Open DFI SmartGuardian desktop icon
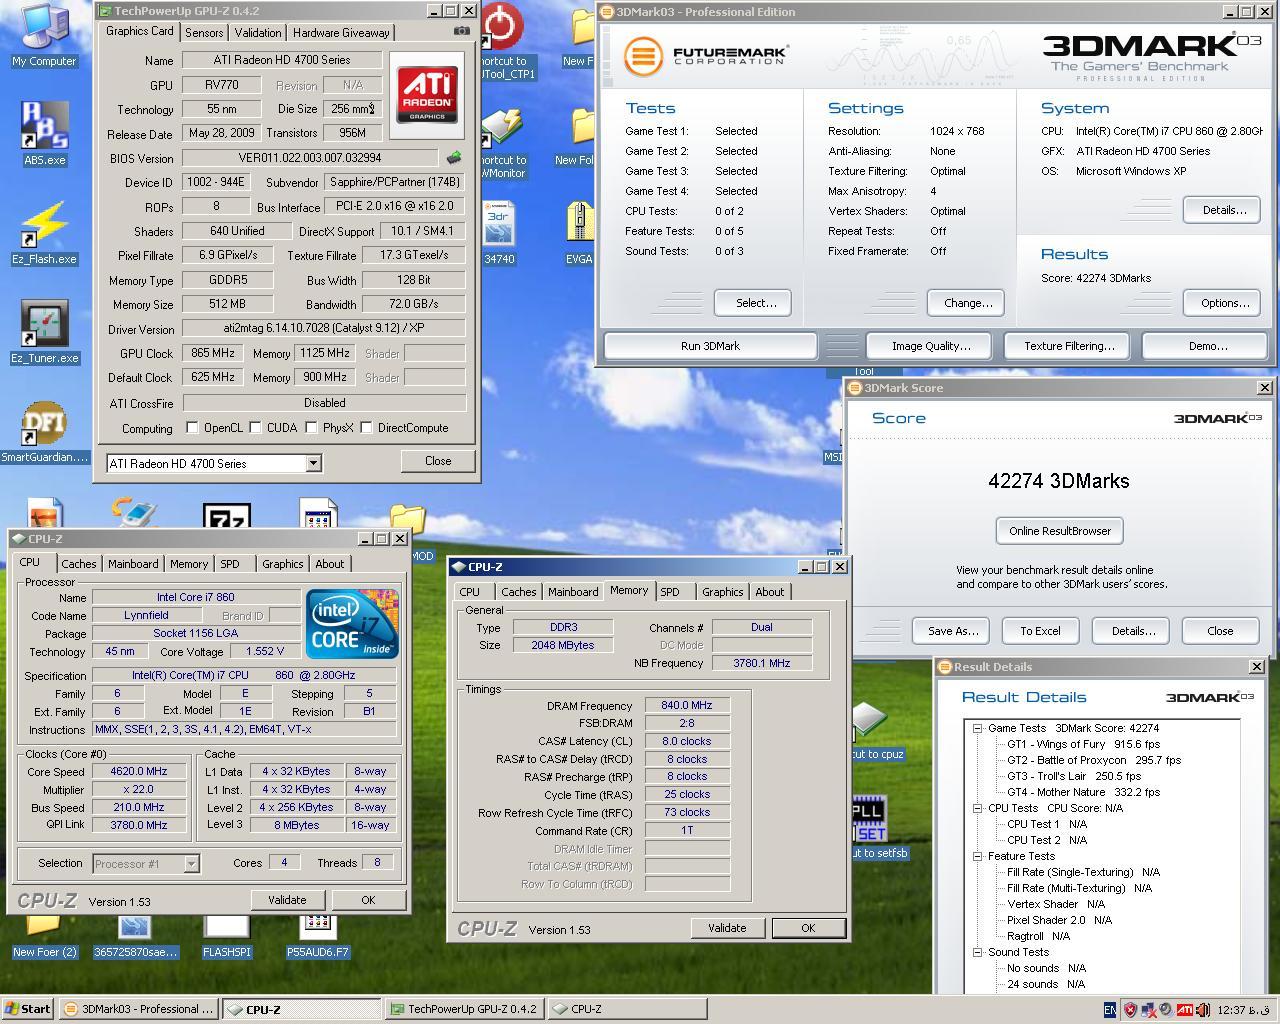This screenshot has height=1024, width=1280. tap(44, 430)
